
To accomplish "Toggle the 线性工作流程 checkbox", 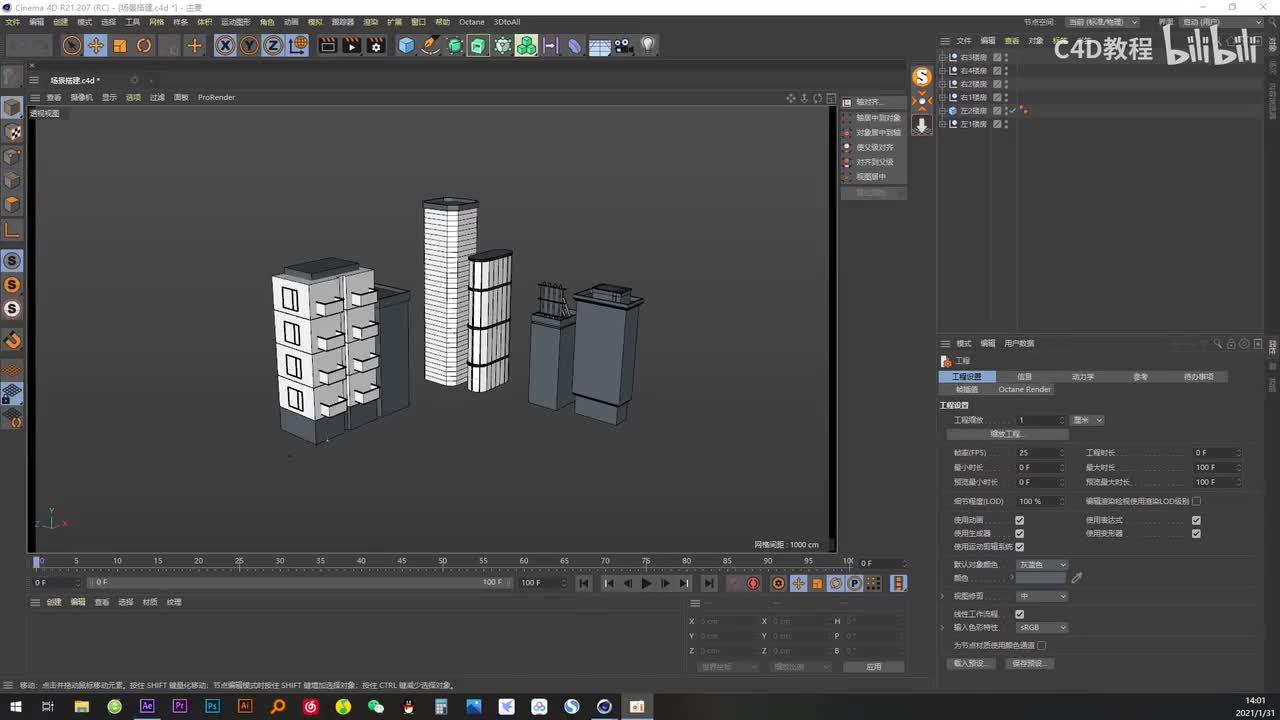I will tap(1019, 614).
